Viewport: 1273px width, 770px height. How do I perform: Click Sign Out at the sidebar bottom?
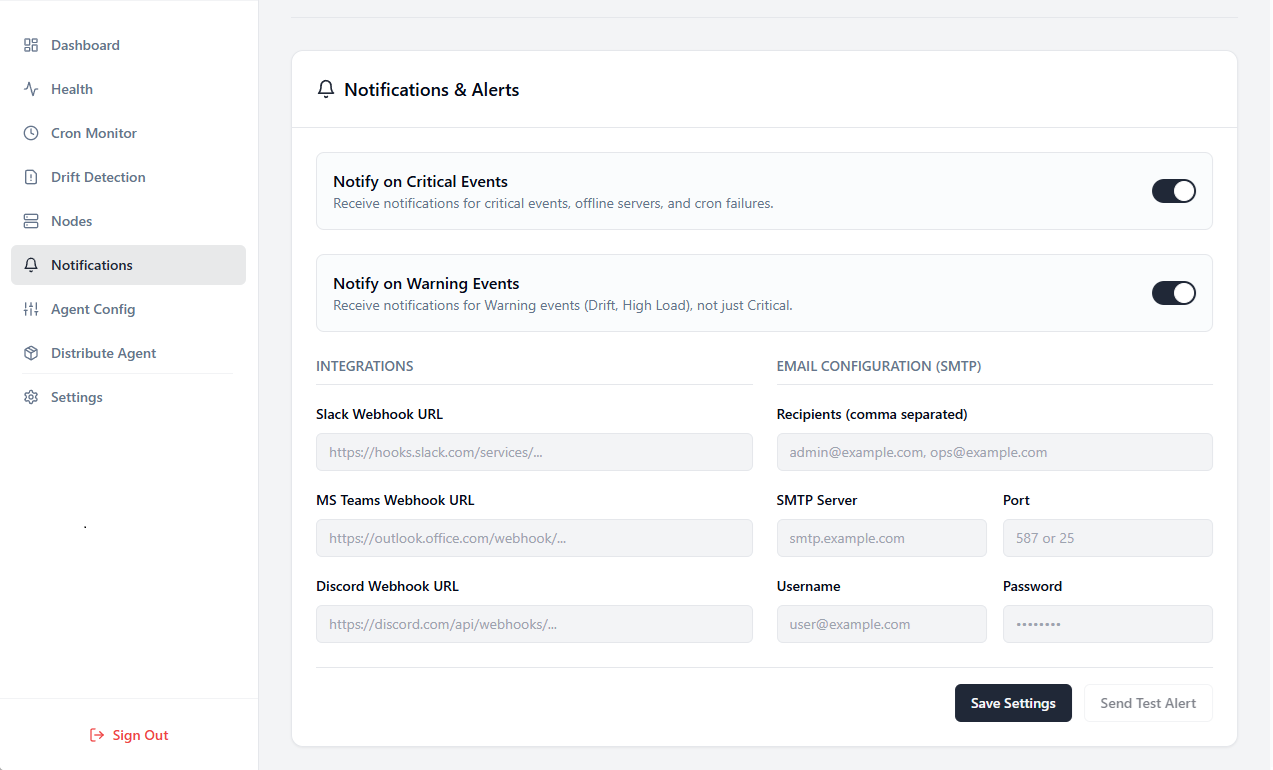pyautogui.click(x=129, y=735)
